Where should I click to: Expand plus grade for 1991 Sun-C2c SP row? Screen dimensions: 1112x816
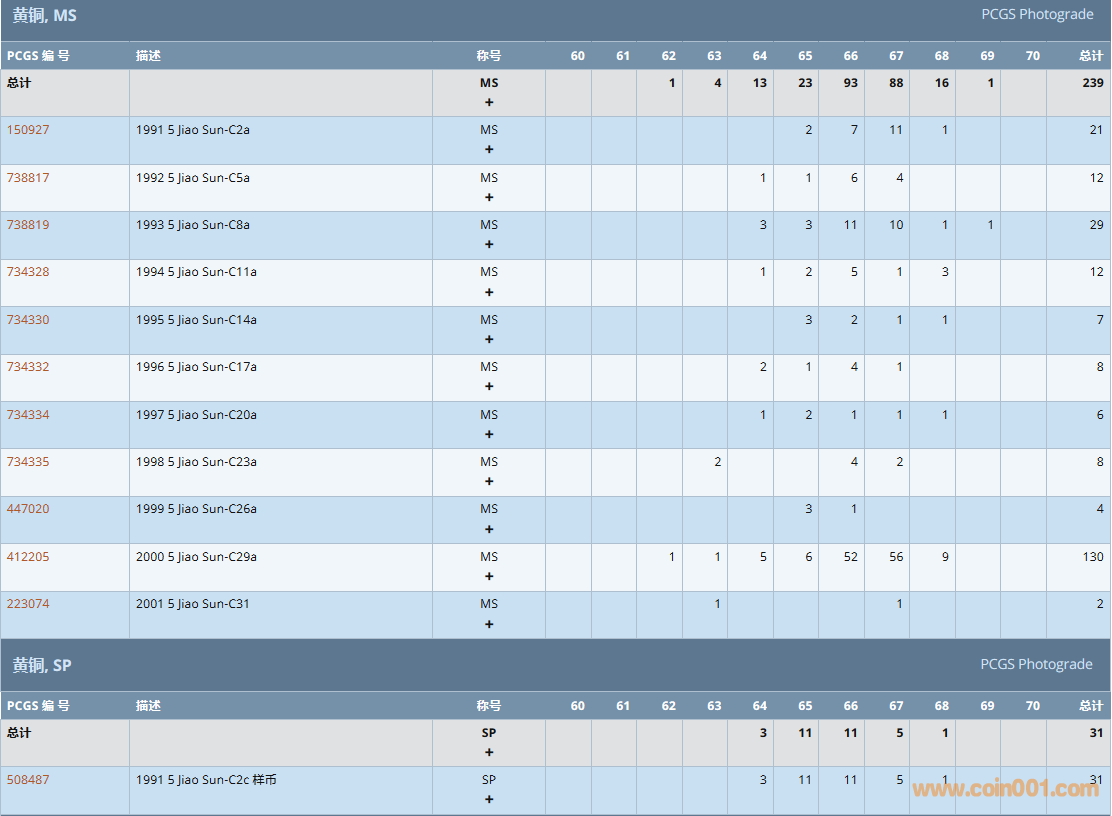pyautogui.click(x=489, y=800)
